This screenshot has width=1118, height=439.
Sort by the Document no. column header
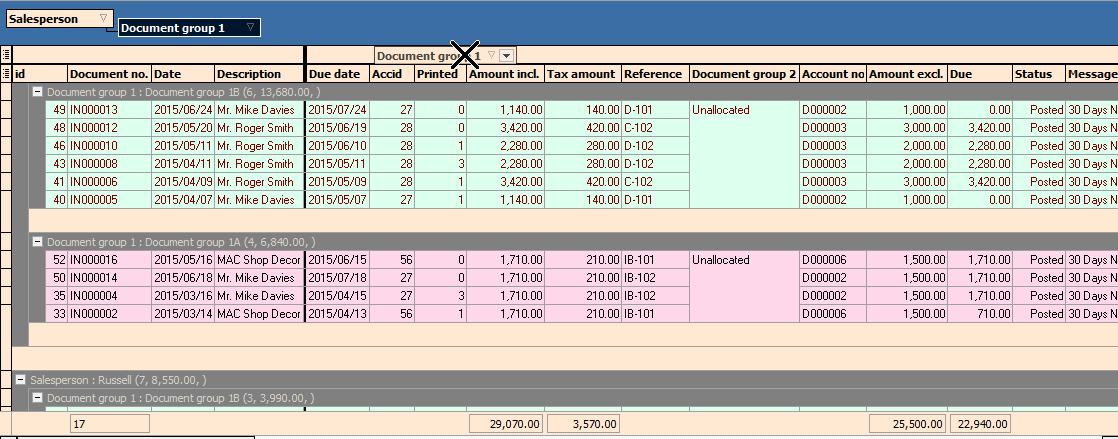click(108, 74)
